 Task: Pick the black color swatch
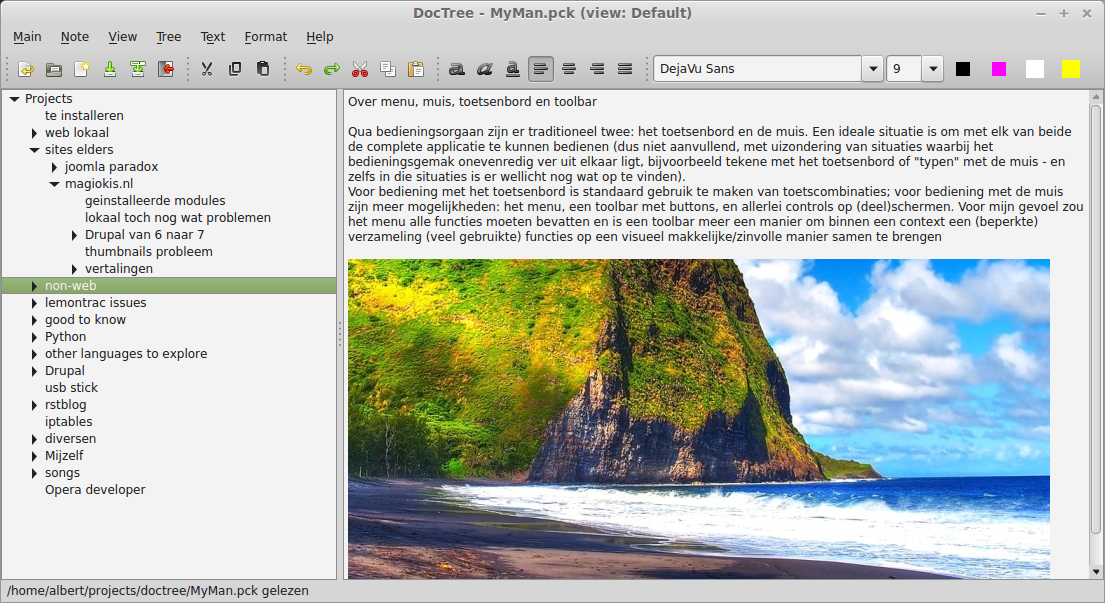(963, 69)
